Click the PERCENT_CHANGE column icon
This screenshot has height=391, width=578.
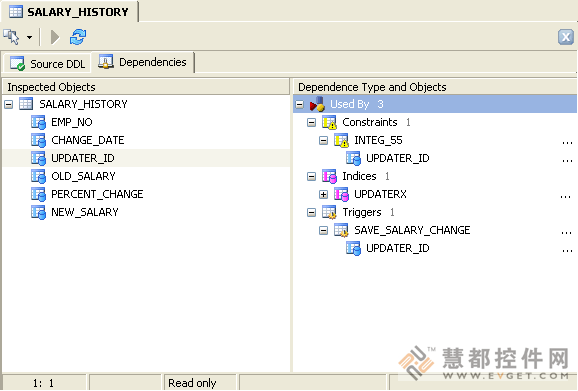tap(38, 194)
